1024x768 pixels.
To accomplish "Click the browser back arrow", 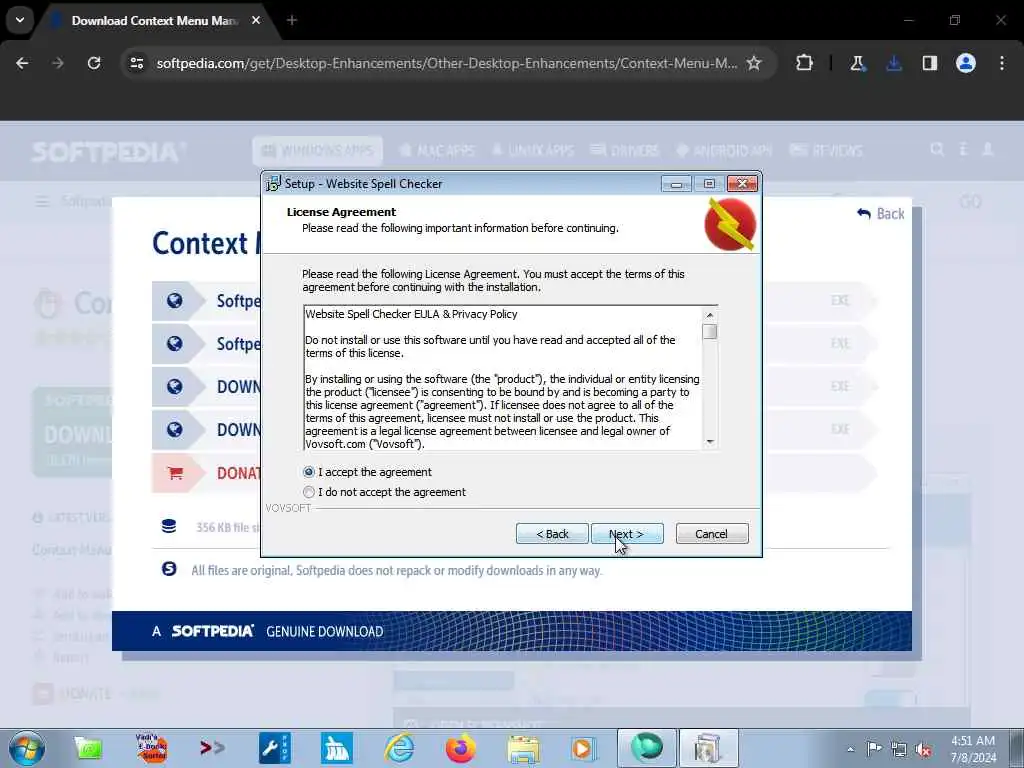I will (22, 63).
